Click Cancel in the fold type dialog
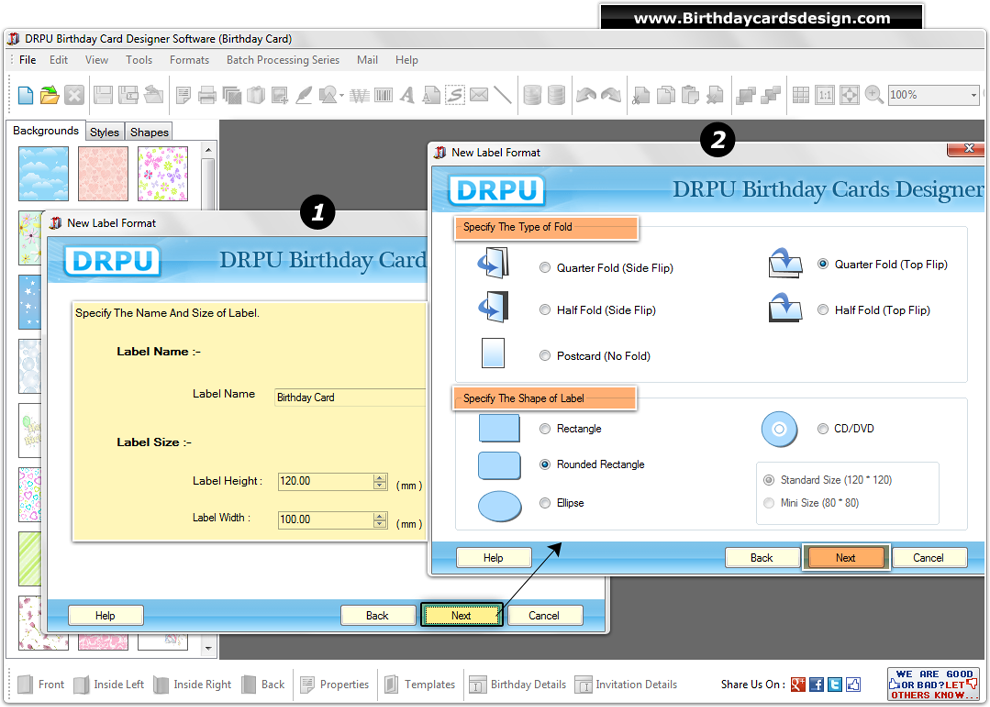The image size is (990, 707). click(928, 557)
